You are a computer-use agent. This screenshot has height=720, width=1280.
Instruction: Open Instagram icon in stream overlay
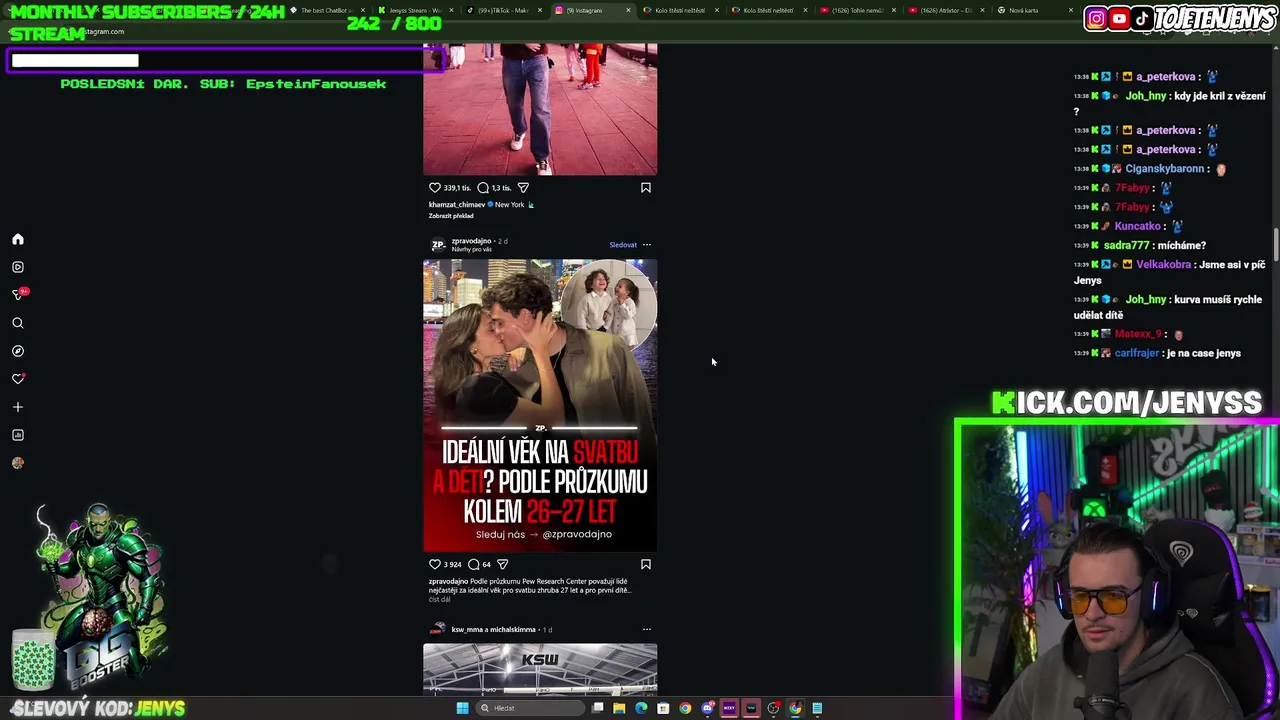click(x=1096, y=18)
